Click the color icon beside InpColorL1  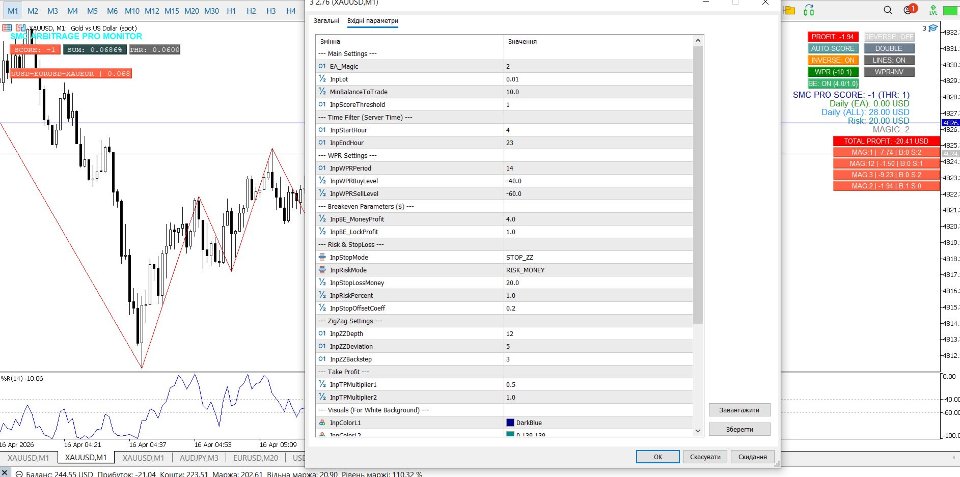coord(322,423)
